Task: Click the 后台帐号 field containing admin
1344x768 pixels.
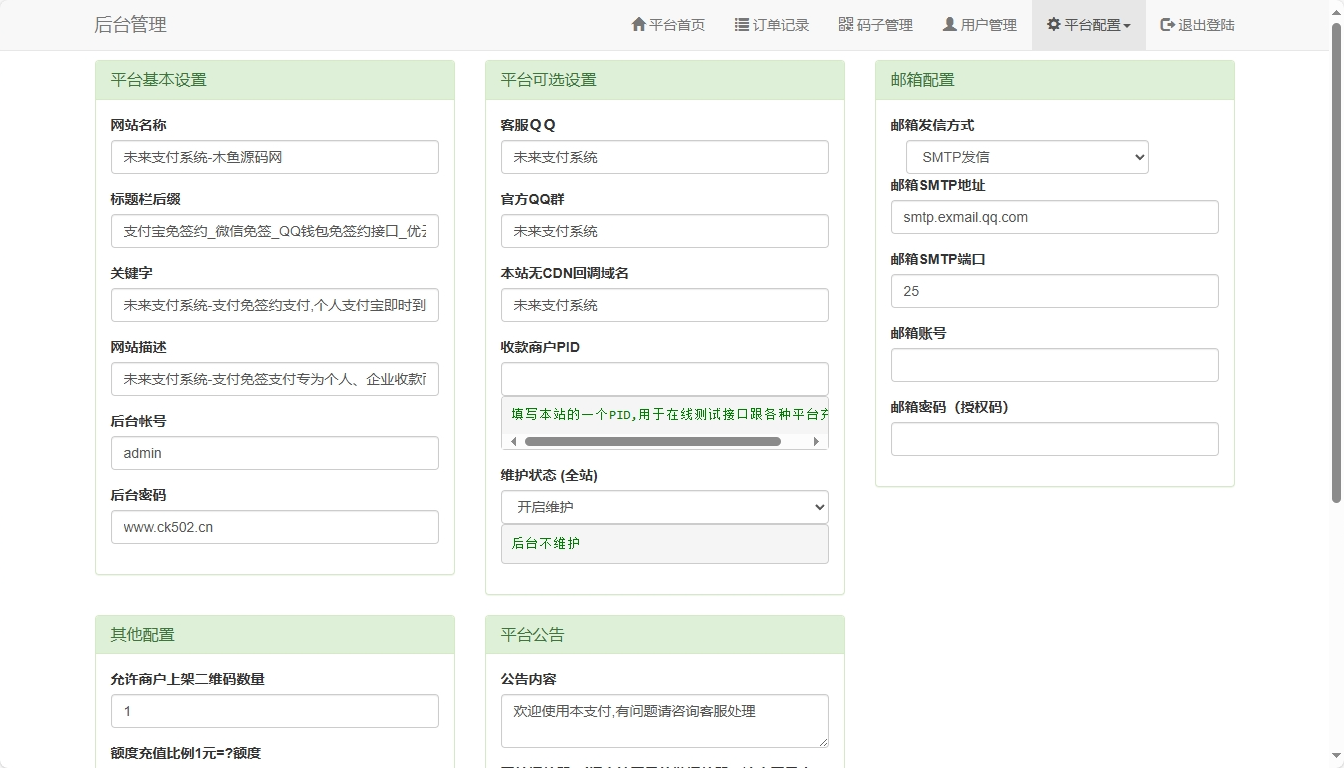Action: [x=275, y=453]
